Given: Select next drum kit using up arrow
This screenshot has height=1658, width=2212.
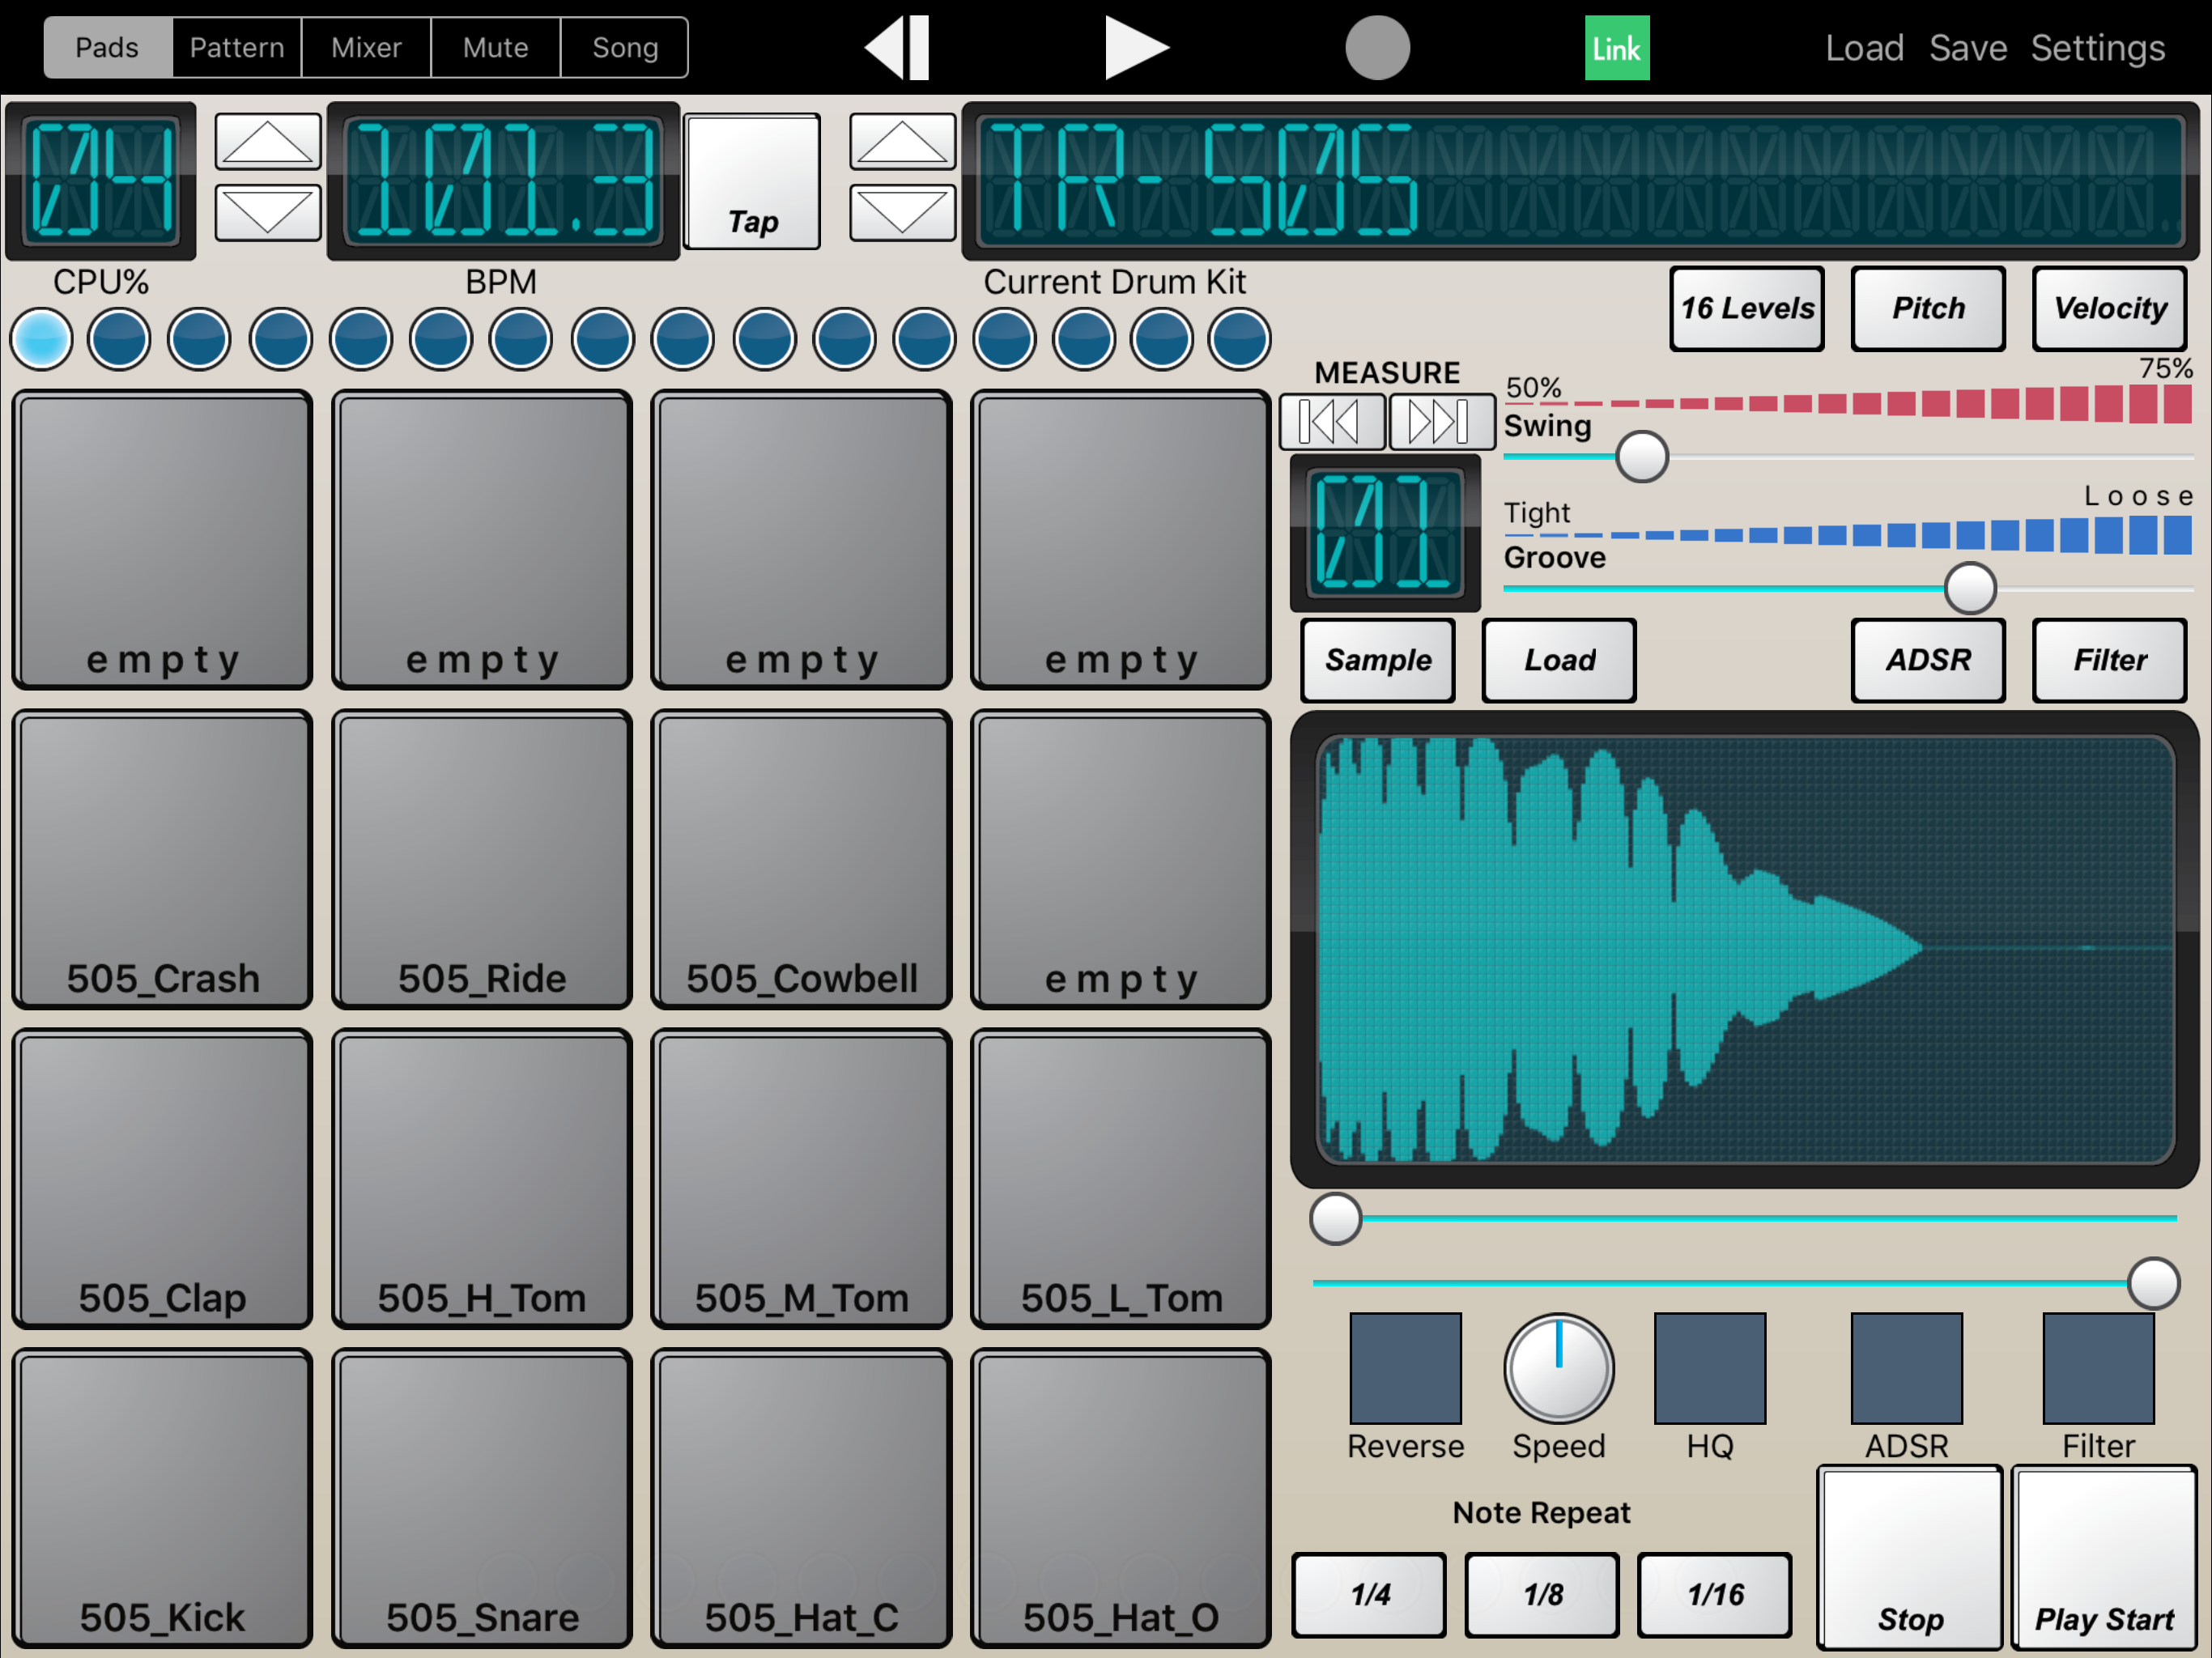Looking at the screenshot, I should [902, 141].
